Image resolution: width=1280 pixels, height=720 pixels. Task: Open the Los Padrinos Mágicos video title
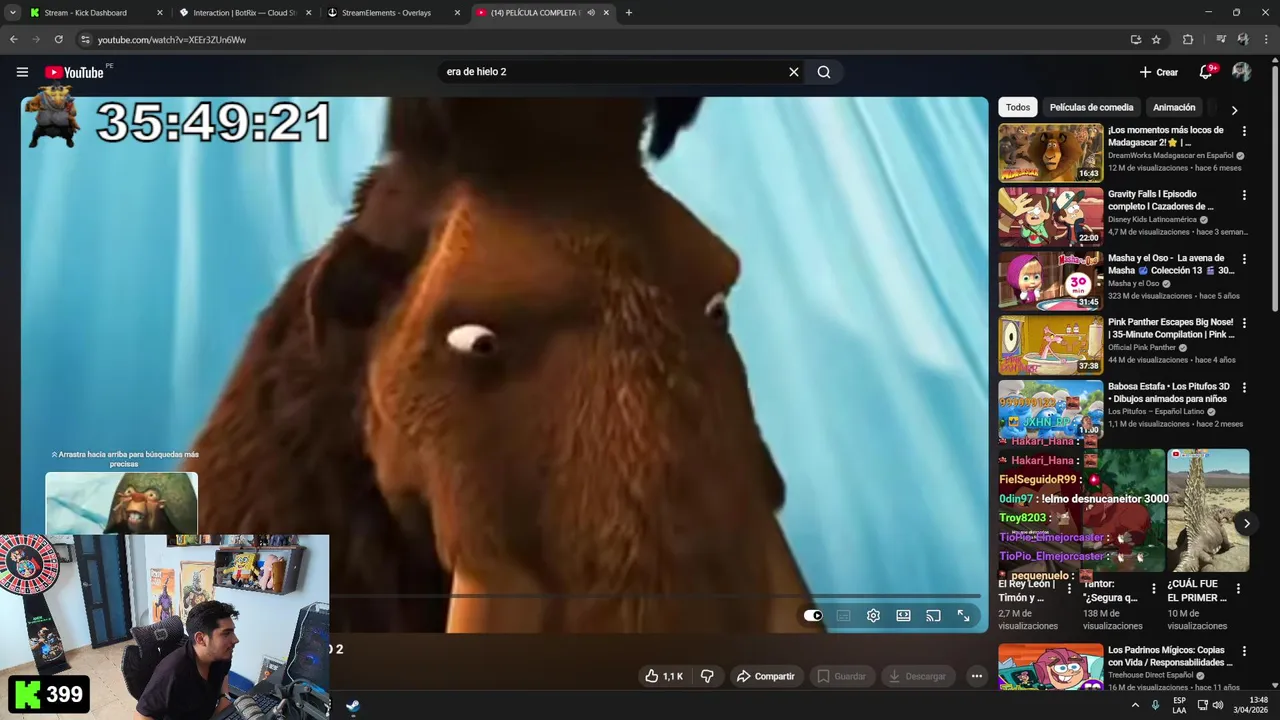(x=1170, y=656)
